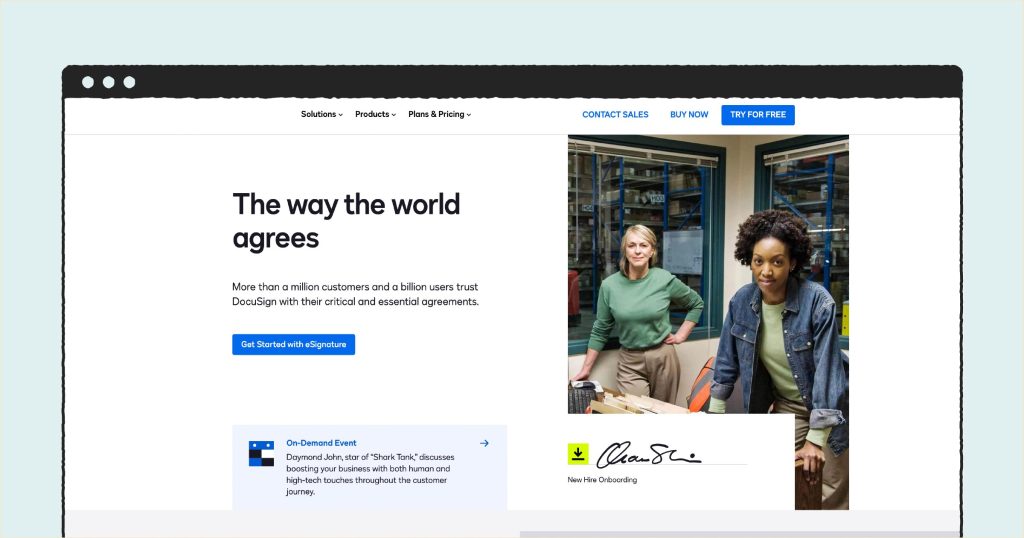Viewport: 1024px width, 538px height.
Task: Click the first white dot in the window bar
Action: 88,82
